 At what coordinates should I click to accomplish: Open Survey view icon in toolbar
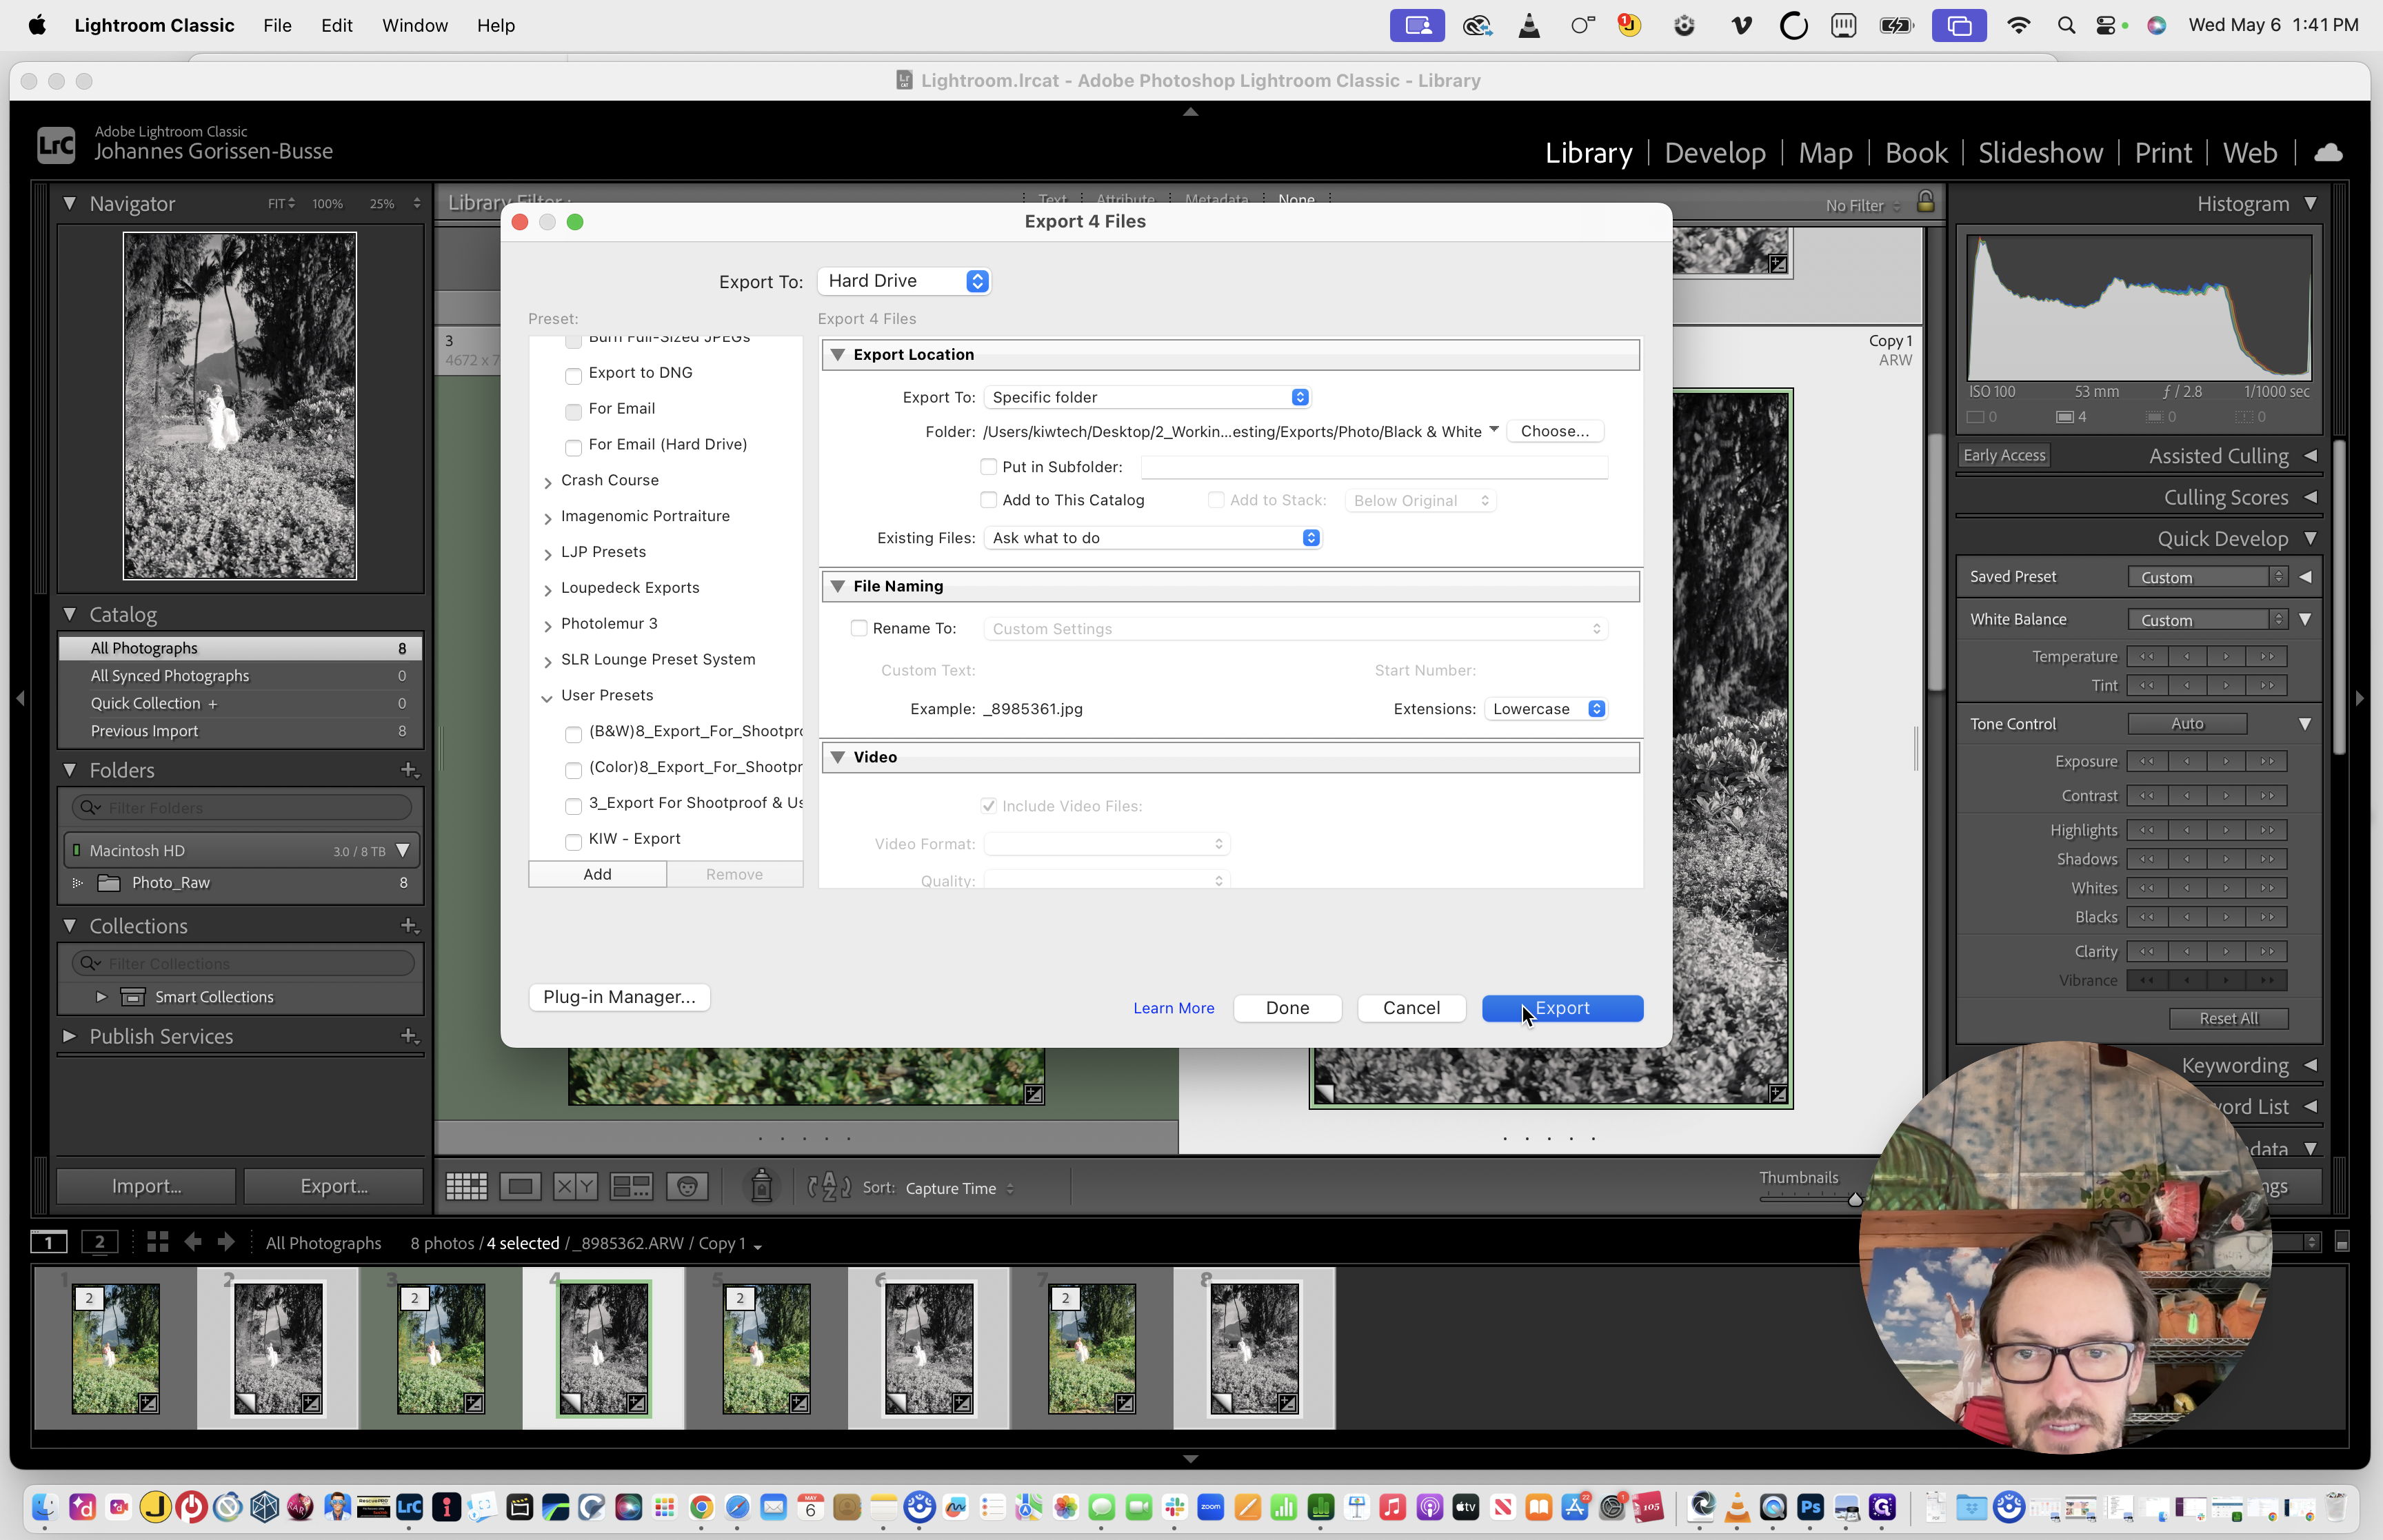(631, 1187)
